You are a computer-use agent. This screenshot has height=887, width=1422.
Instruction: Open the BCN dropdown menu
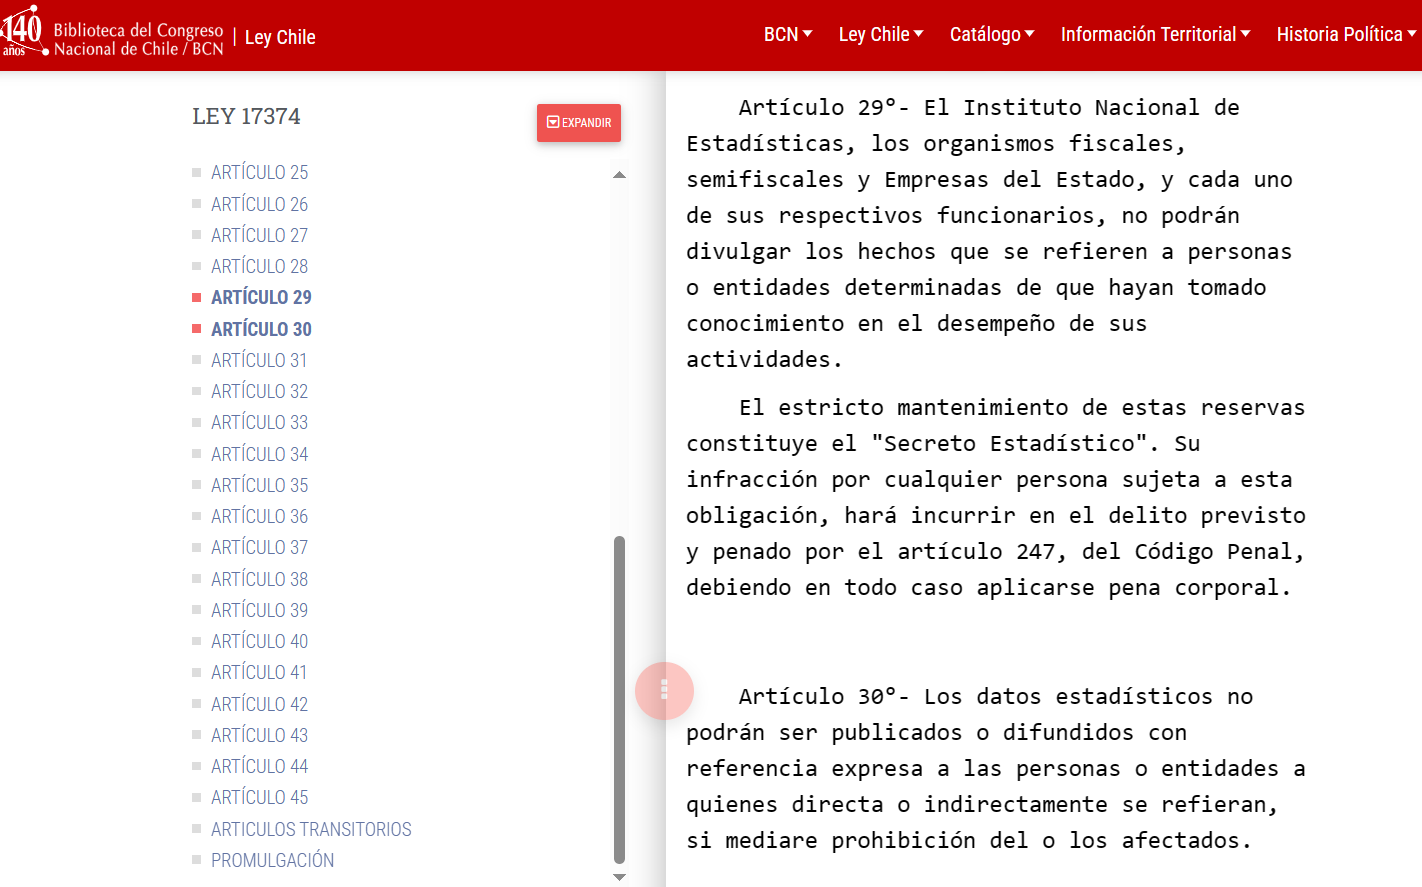788,35
